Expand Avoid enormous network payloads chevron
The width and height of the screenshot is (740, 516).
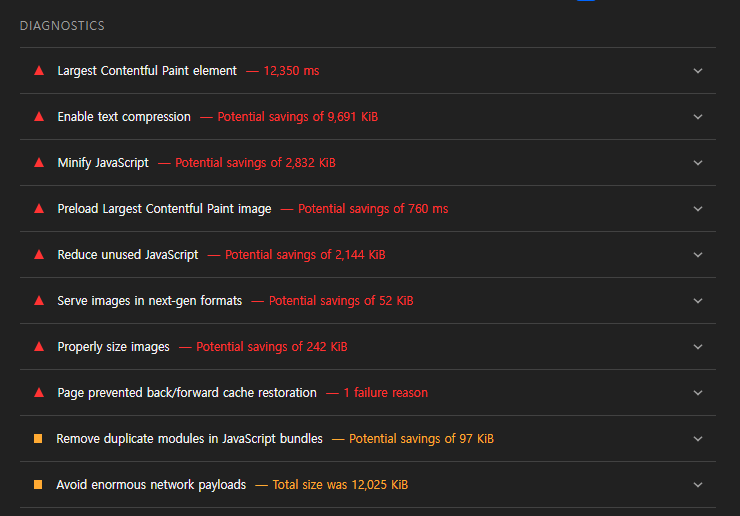click(698, 485)
